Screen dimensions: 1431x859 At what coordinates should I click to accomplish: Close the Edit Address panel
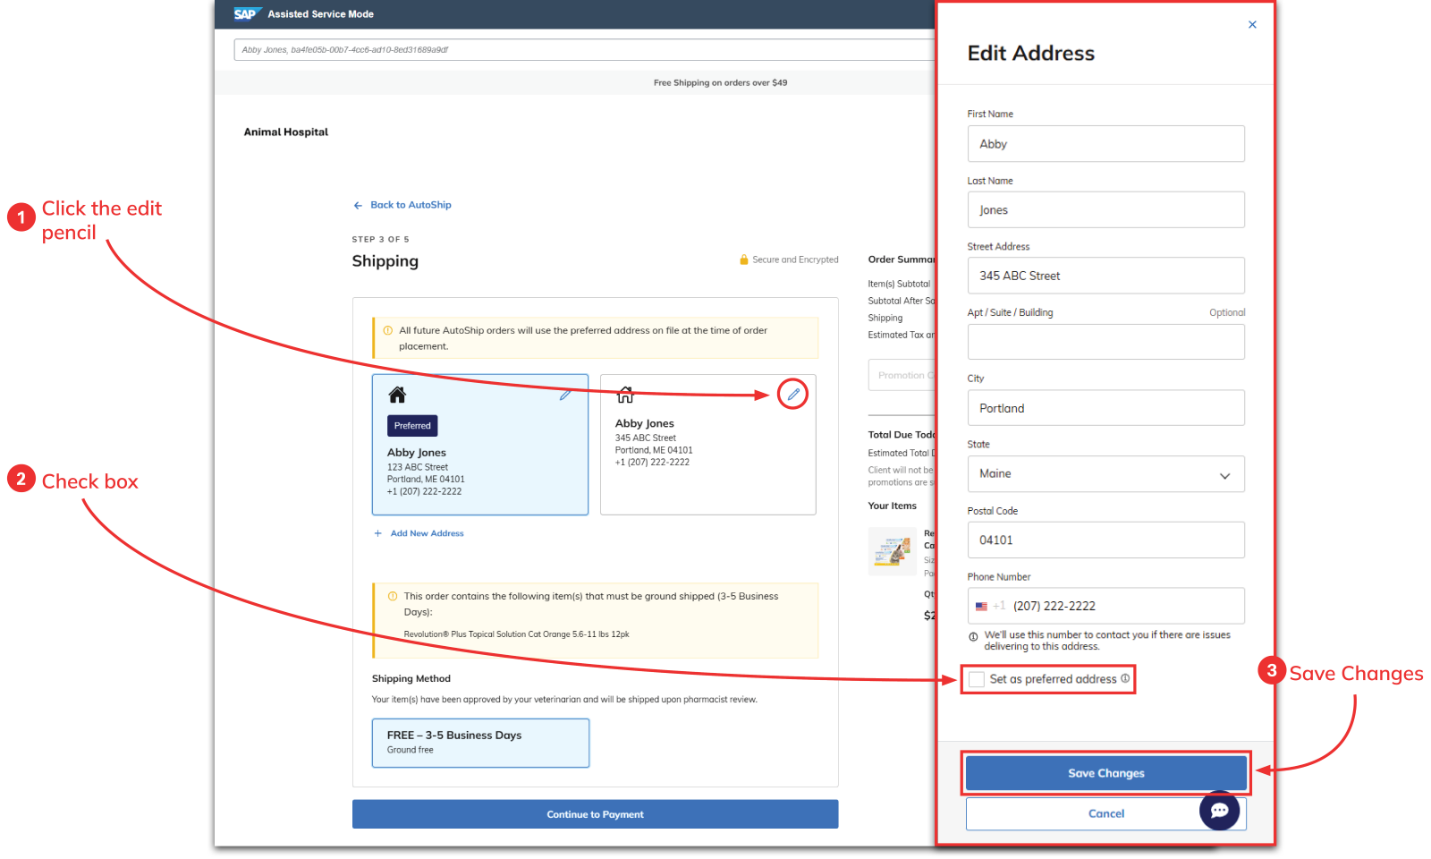pyautogui.click(x=1252, y=25)
